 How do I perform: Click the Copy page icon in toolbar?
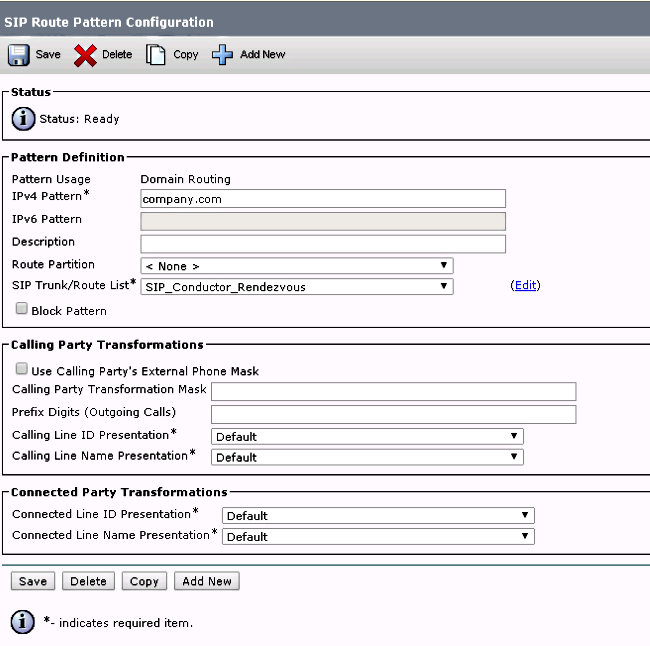pyautogui.click(x=155, y=55)
